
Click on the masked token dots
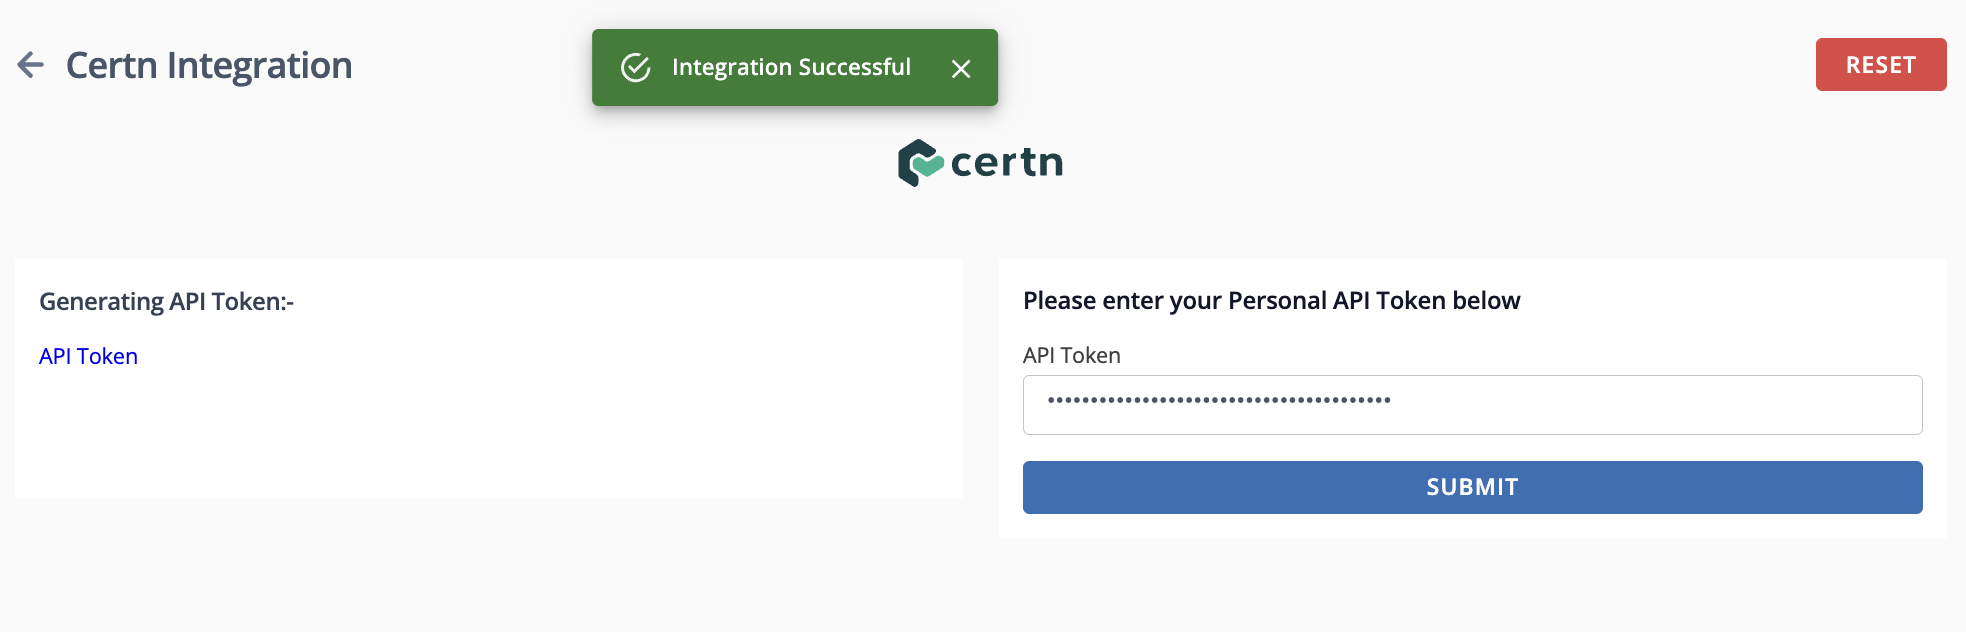click(1219, 400)
